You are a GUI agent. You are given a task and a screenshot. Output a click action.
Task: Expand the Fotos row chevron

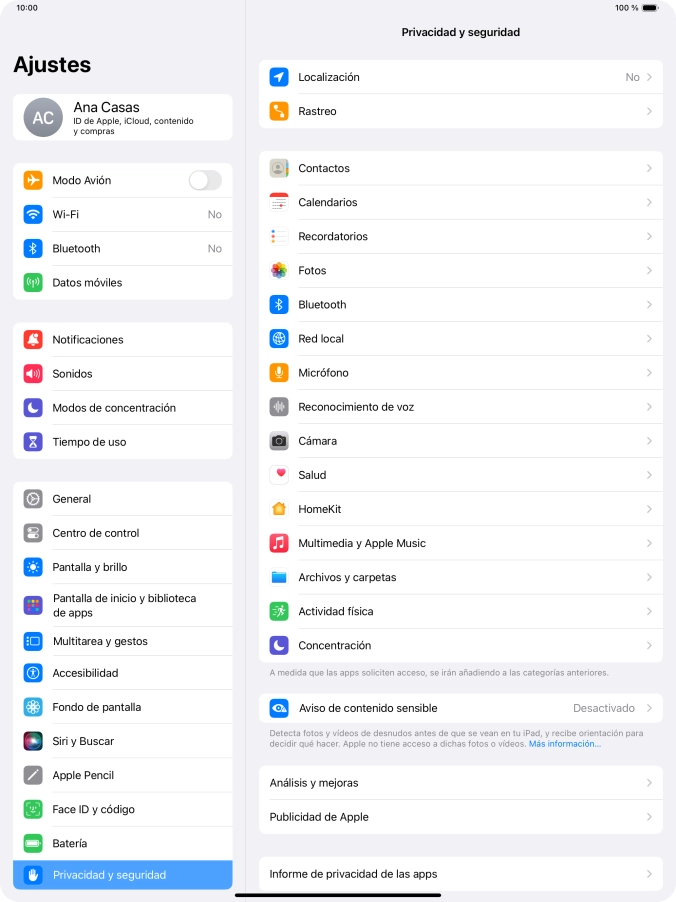tap(649, 270)
